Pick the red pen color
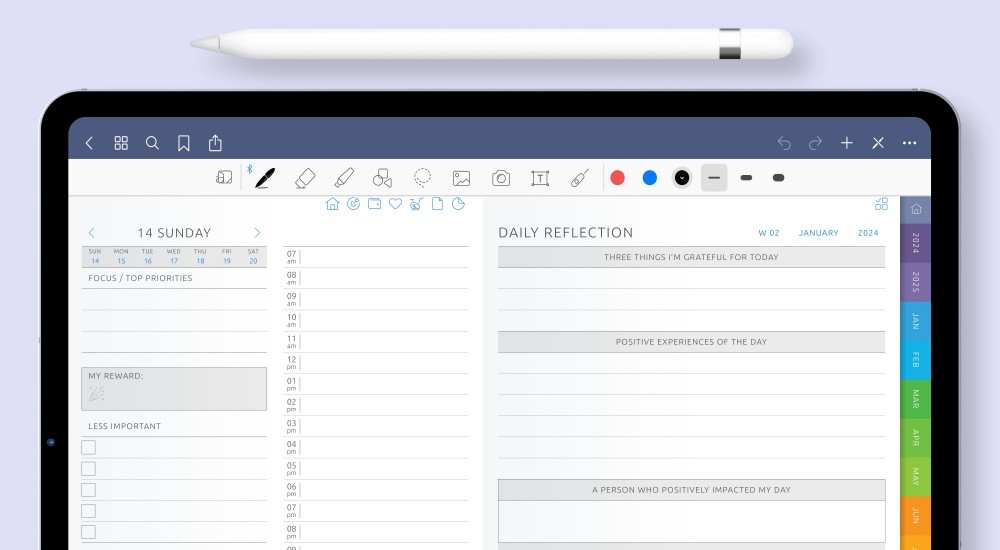 click(x=617, y=178)
